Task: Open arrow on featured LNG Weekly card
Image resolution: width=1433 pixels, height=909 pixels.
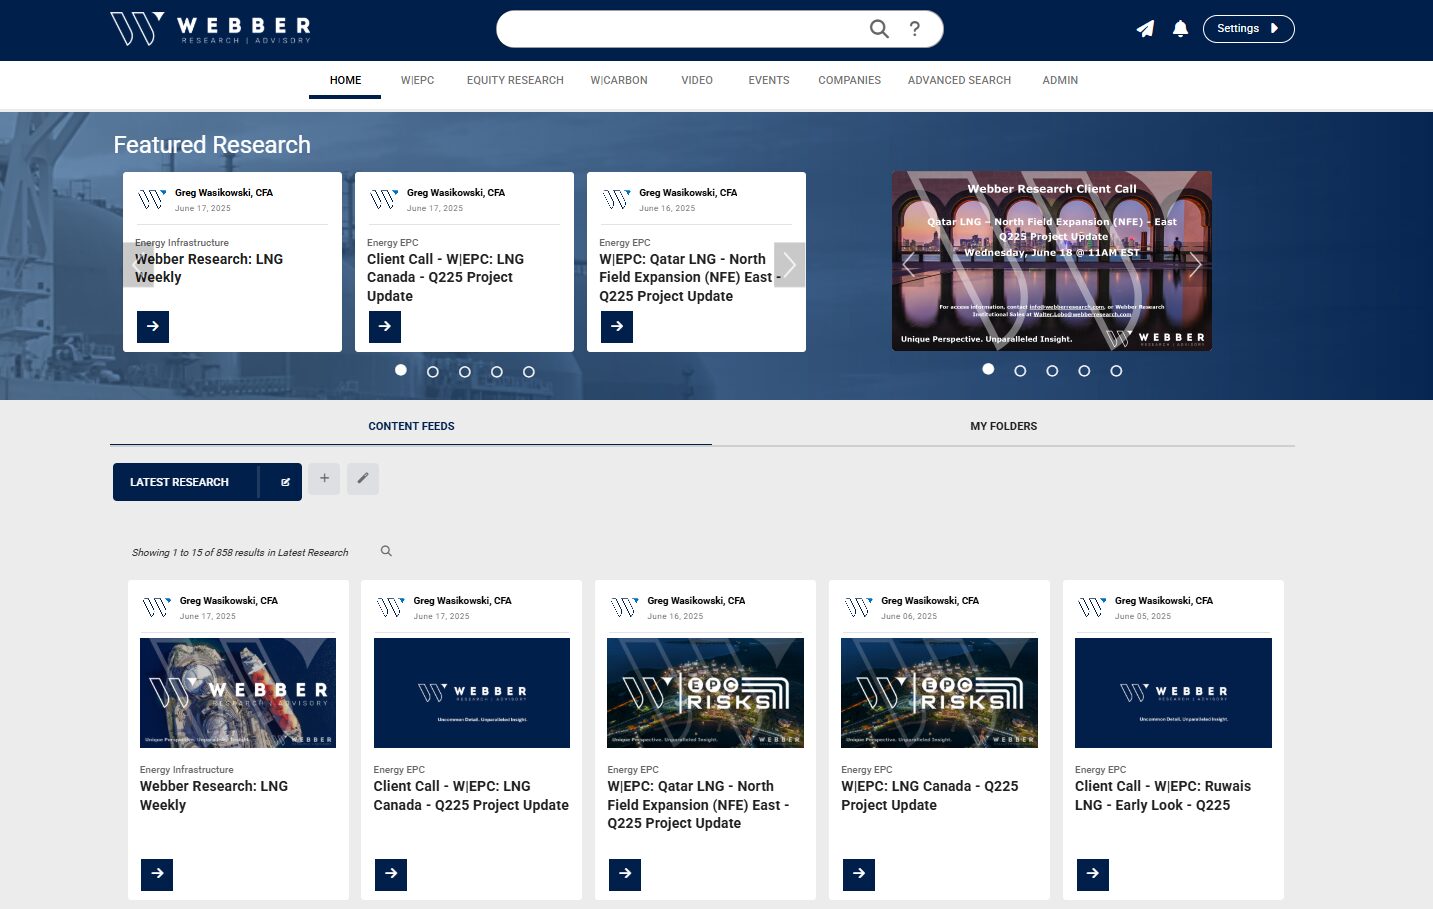Action: 153,326
